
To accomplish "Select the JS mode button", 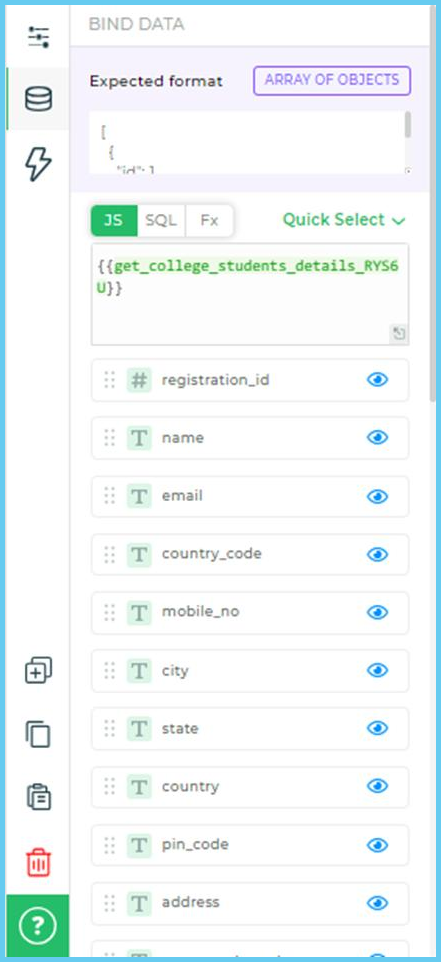I will pyautogui.click(x=113, y=221).
